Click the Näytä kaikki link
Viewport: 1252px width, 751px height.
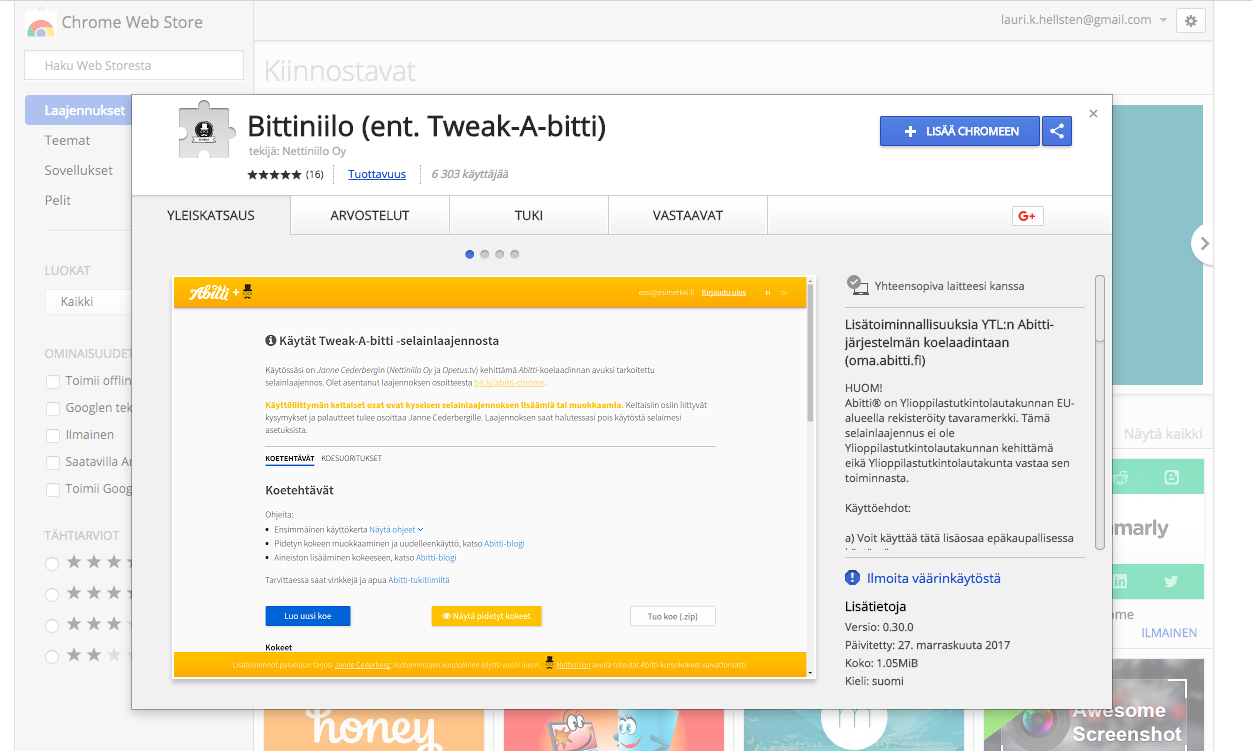[x=1163, y=434]
